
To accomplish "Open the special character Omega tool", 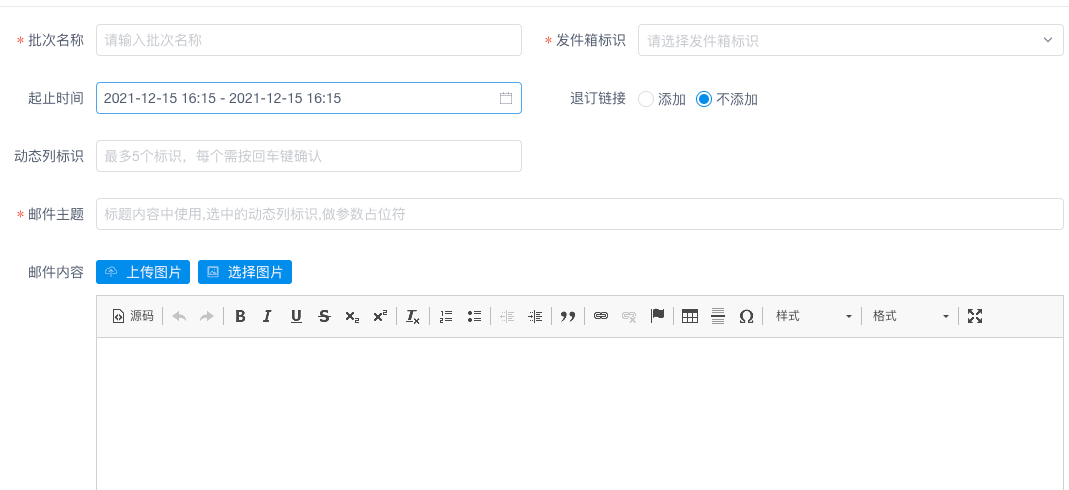I will (746, 316).
